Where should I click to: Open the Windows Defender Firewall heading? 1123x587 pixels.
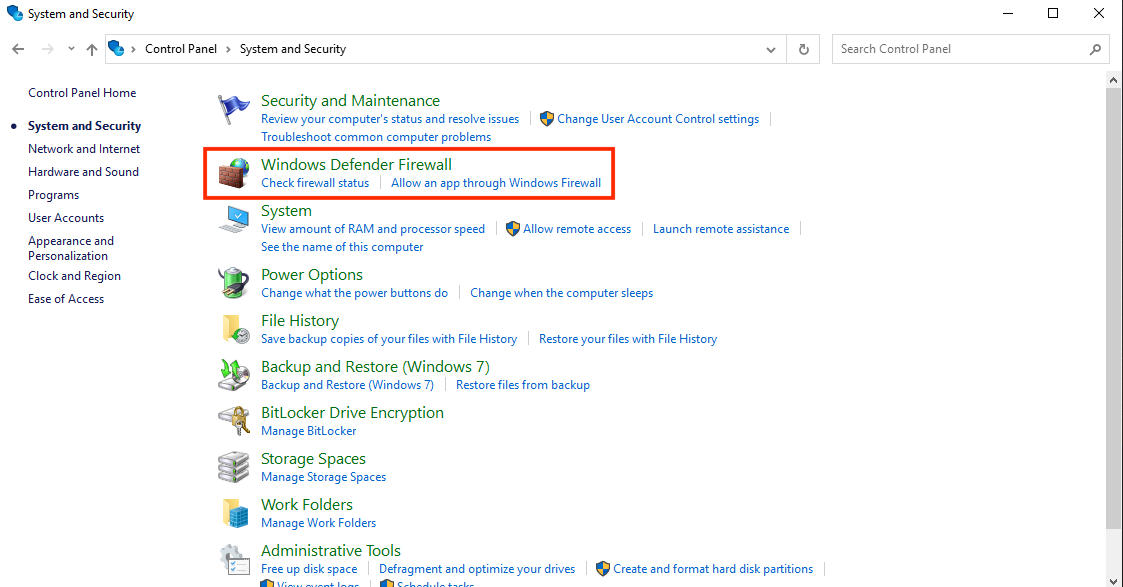(356, 165)
